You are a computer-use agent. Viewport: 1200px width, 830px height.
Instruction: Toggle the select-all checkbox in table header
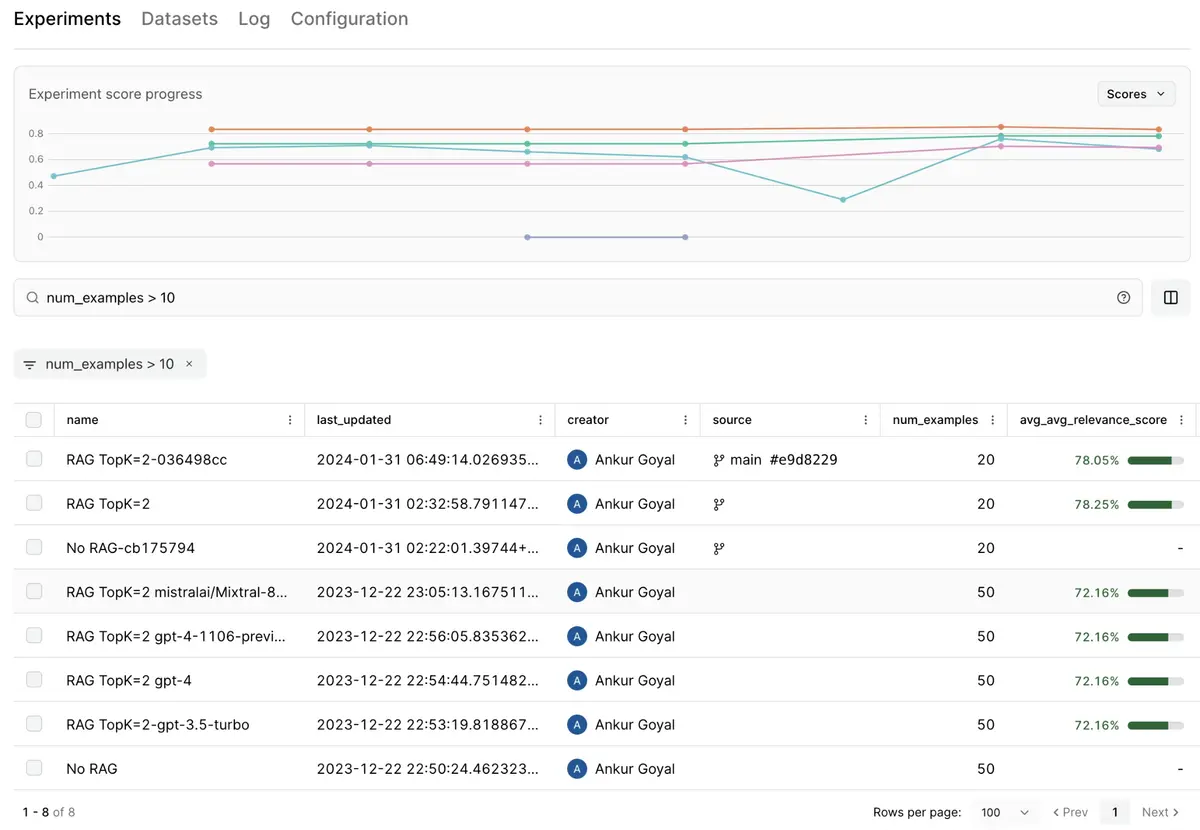34,420
